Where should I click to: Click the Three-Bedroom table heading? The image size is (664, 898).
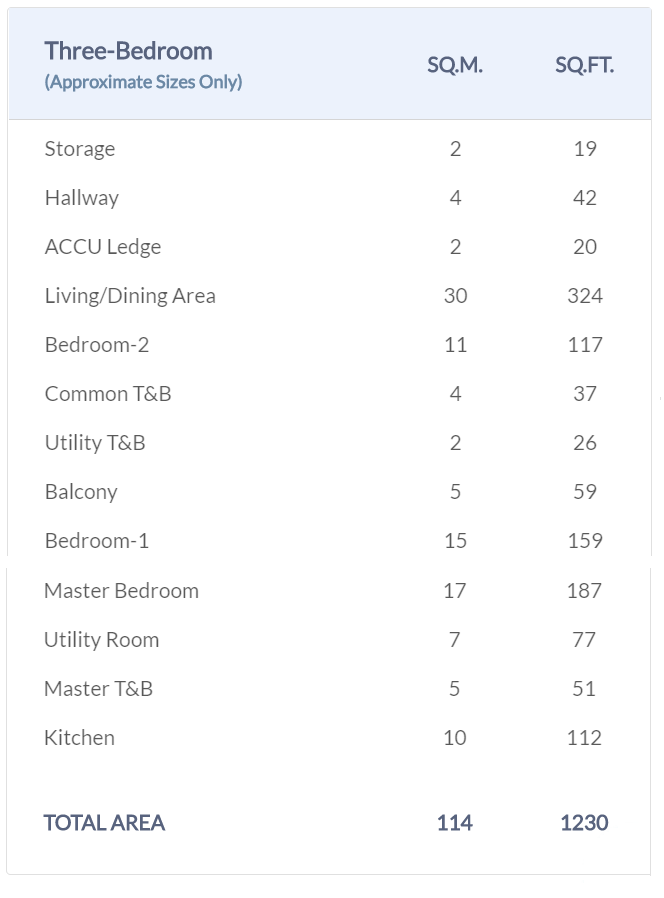[x=128, y=51]
